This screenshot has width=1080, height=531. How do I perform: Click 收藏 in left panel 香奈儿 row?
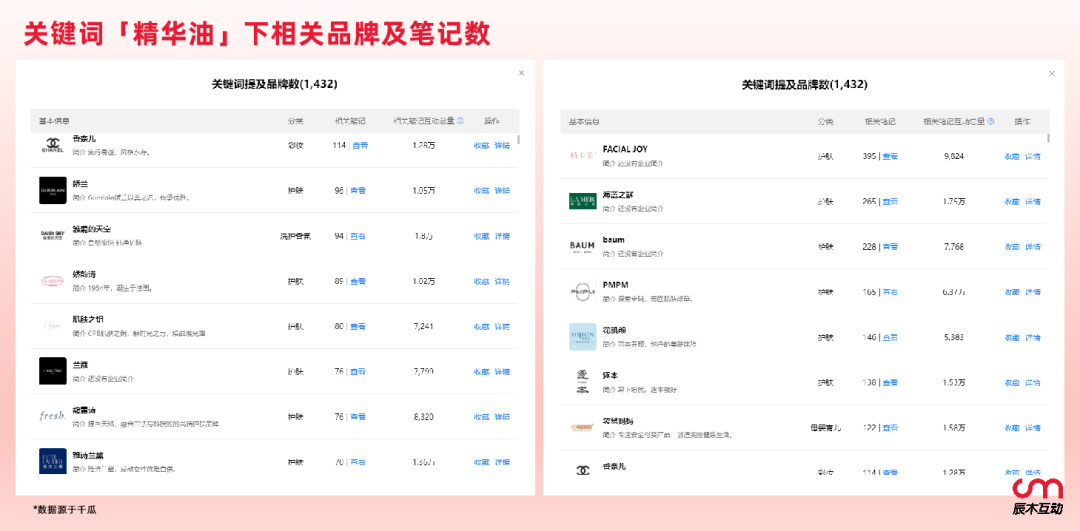pyautogui.click(x=481, y=145)
